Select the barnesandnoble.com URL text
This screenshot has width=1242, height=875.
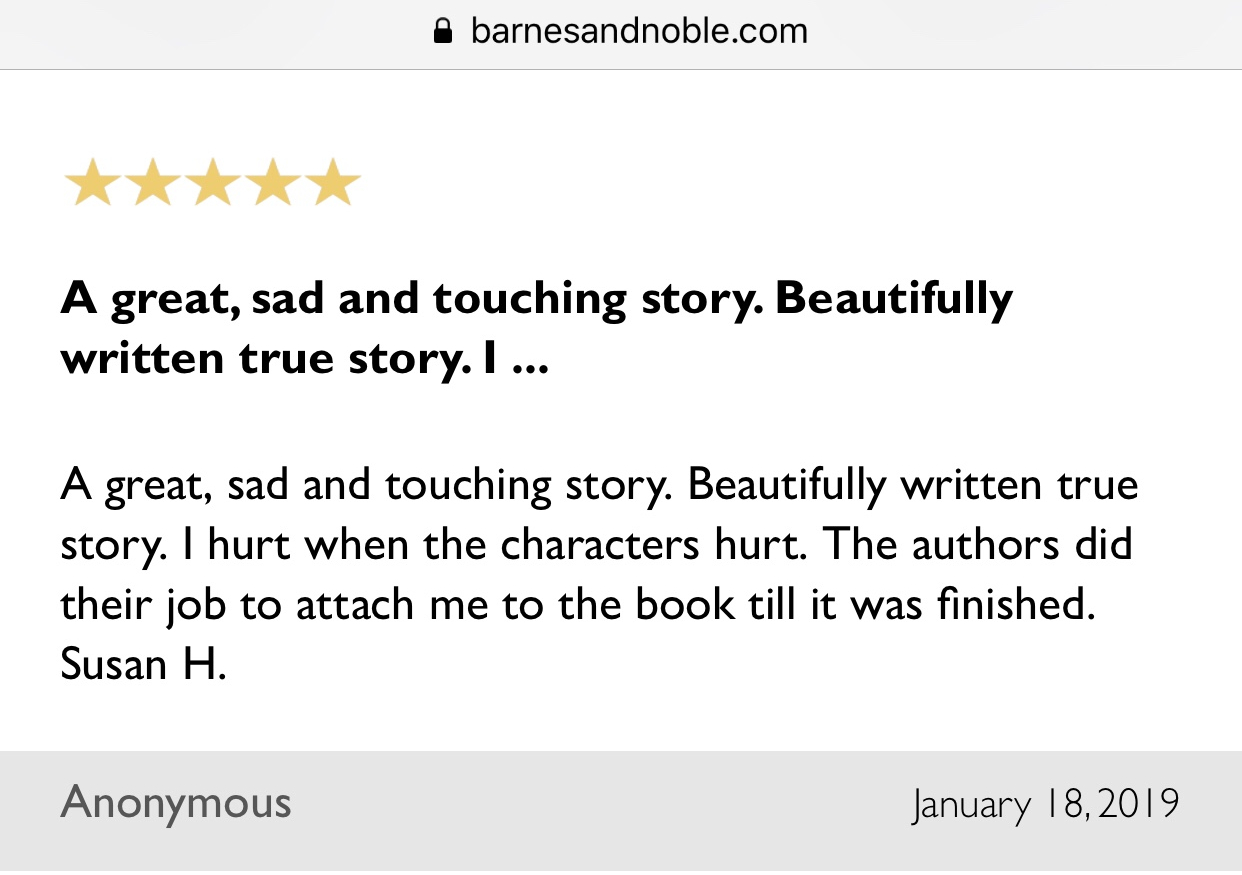(638, 32)
